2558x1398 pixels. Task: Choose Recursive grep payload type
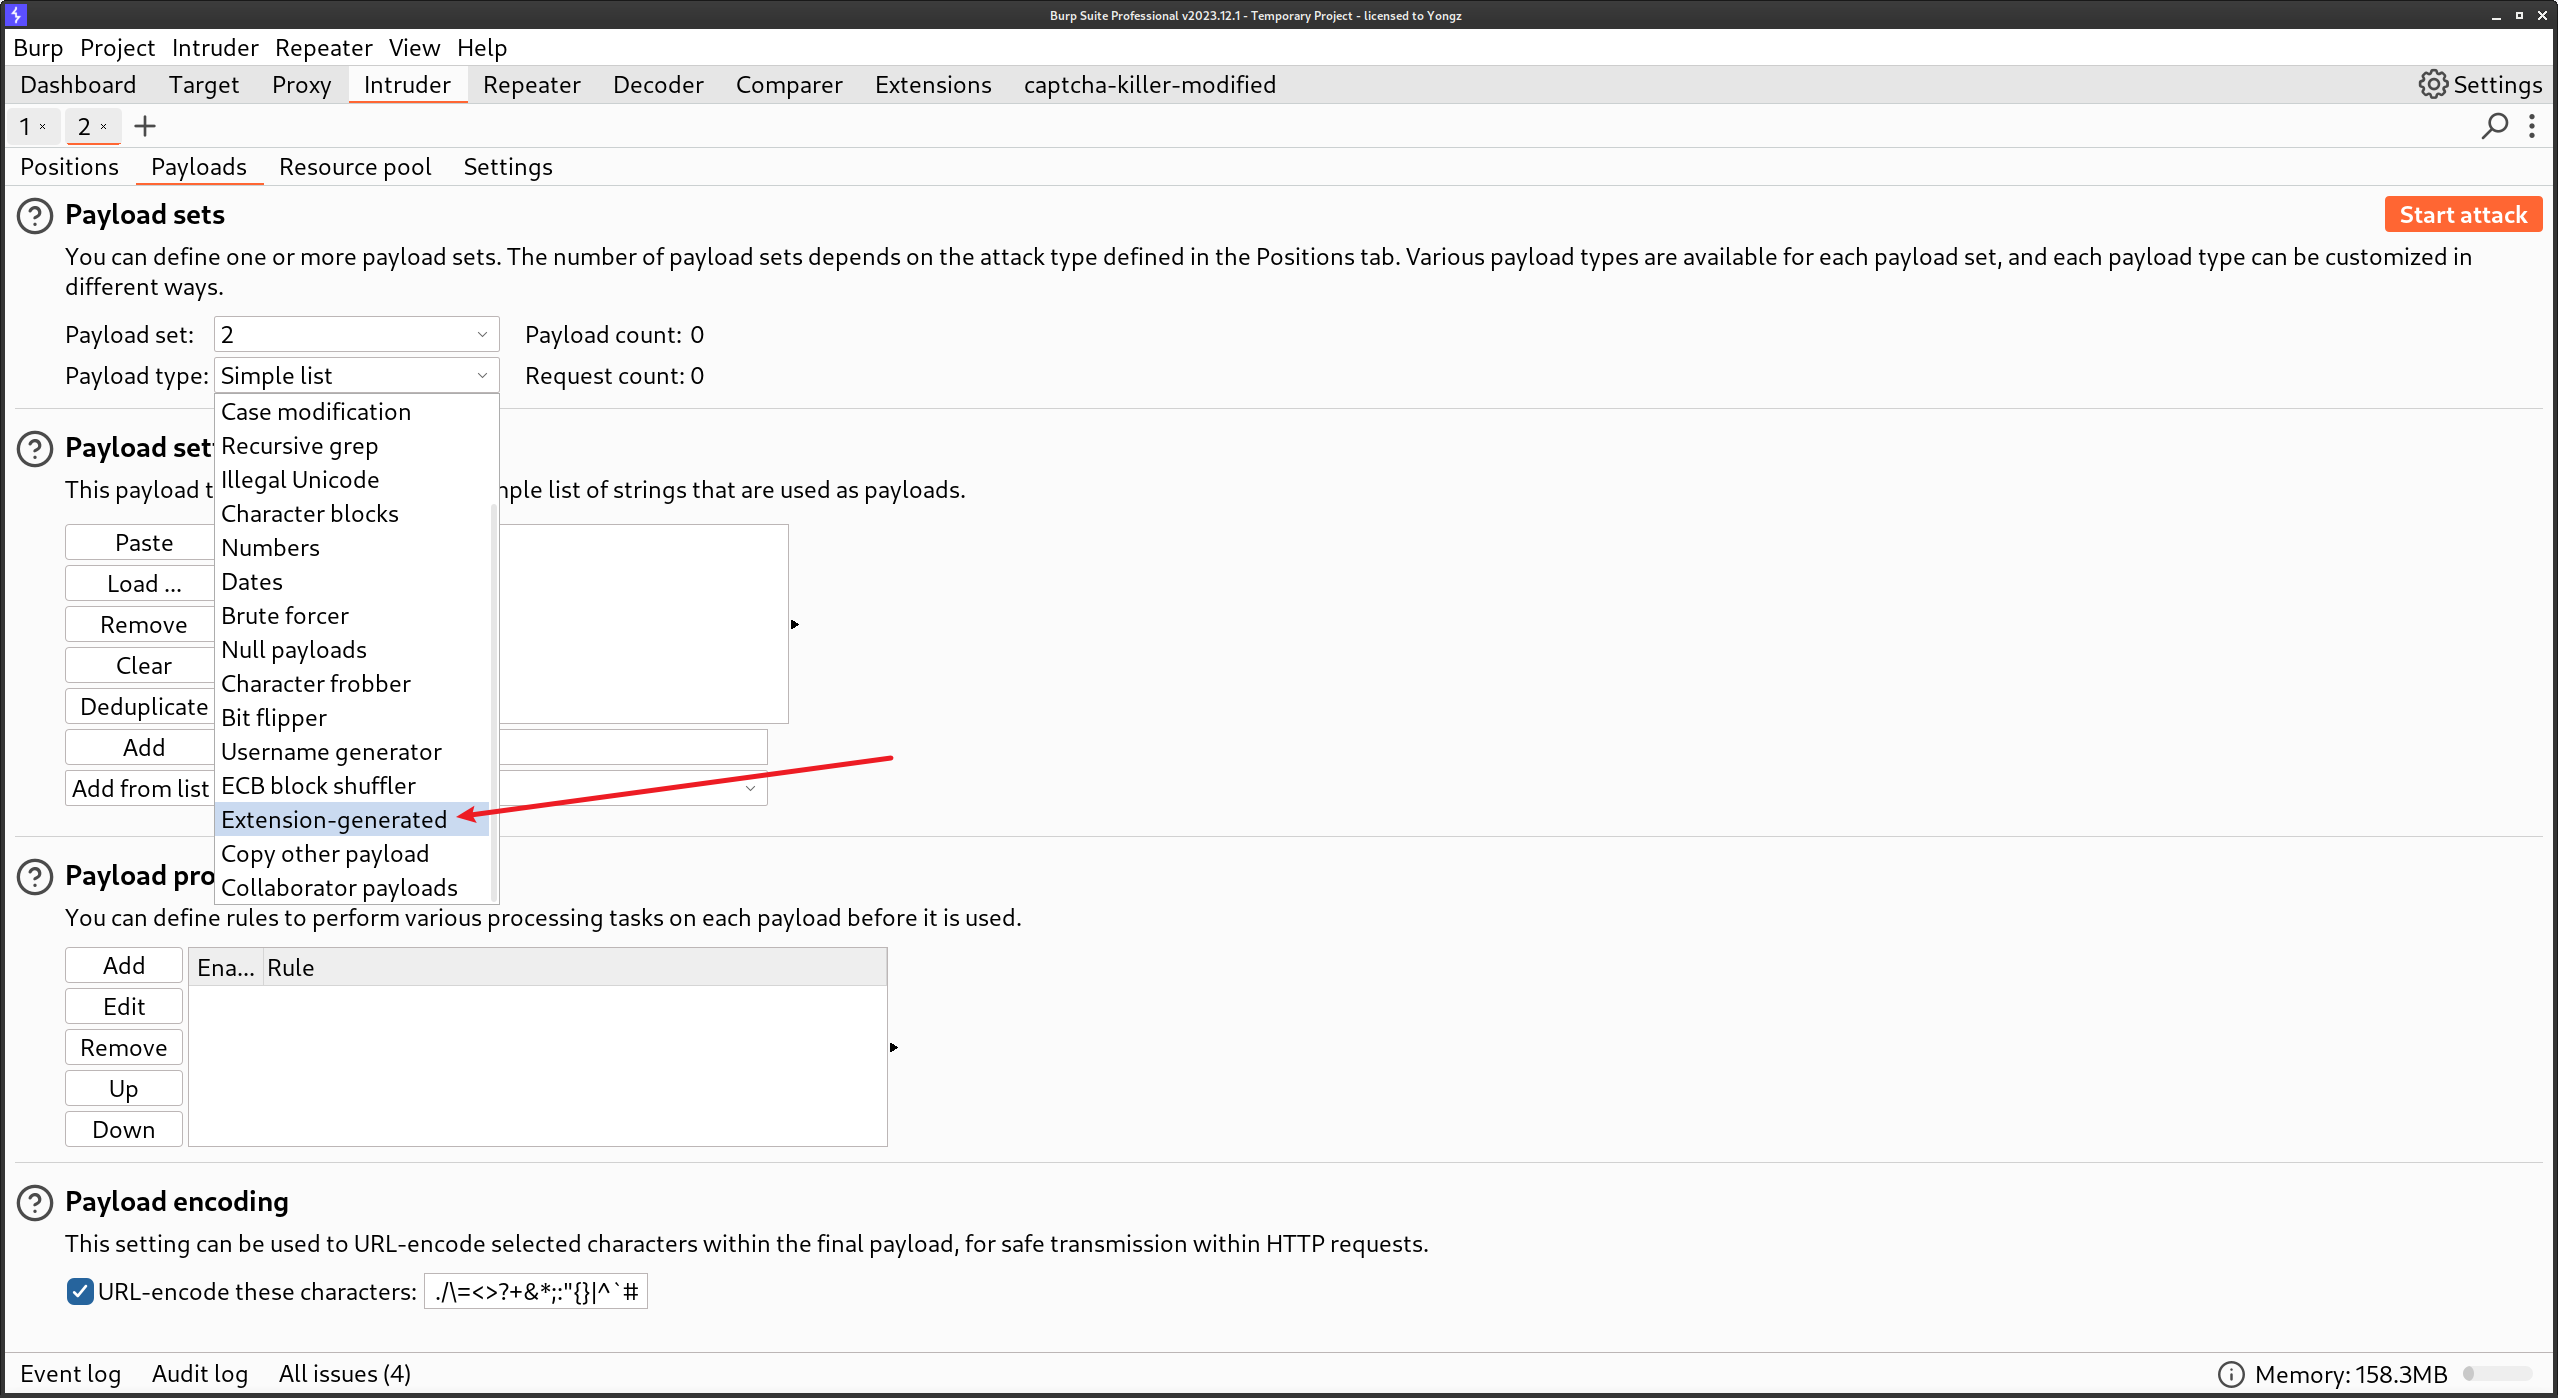(x=352, y=446)
